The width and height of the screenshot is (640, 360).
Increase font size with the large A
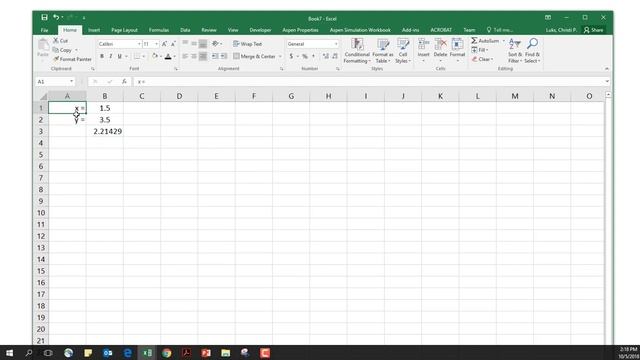click(164, 44)
